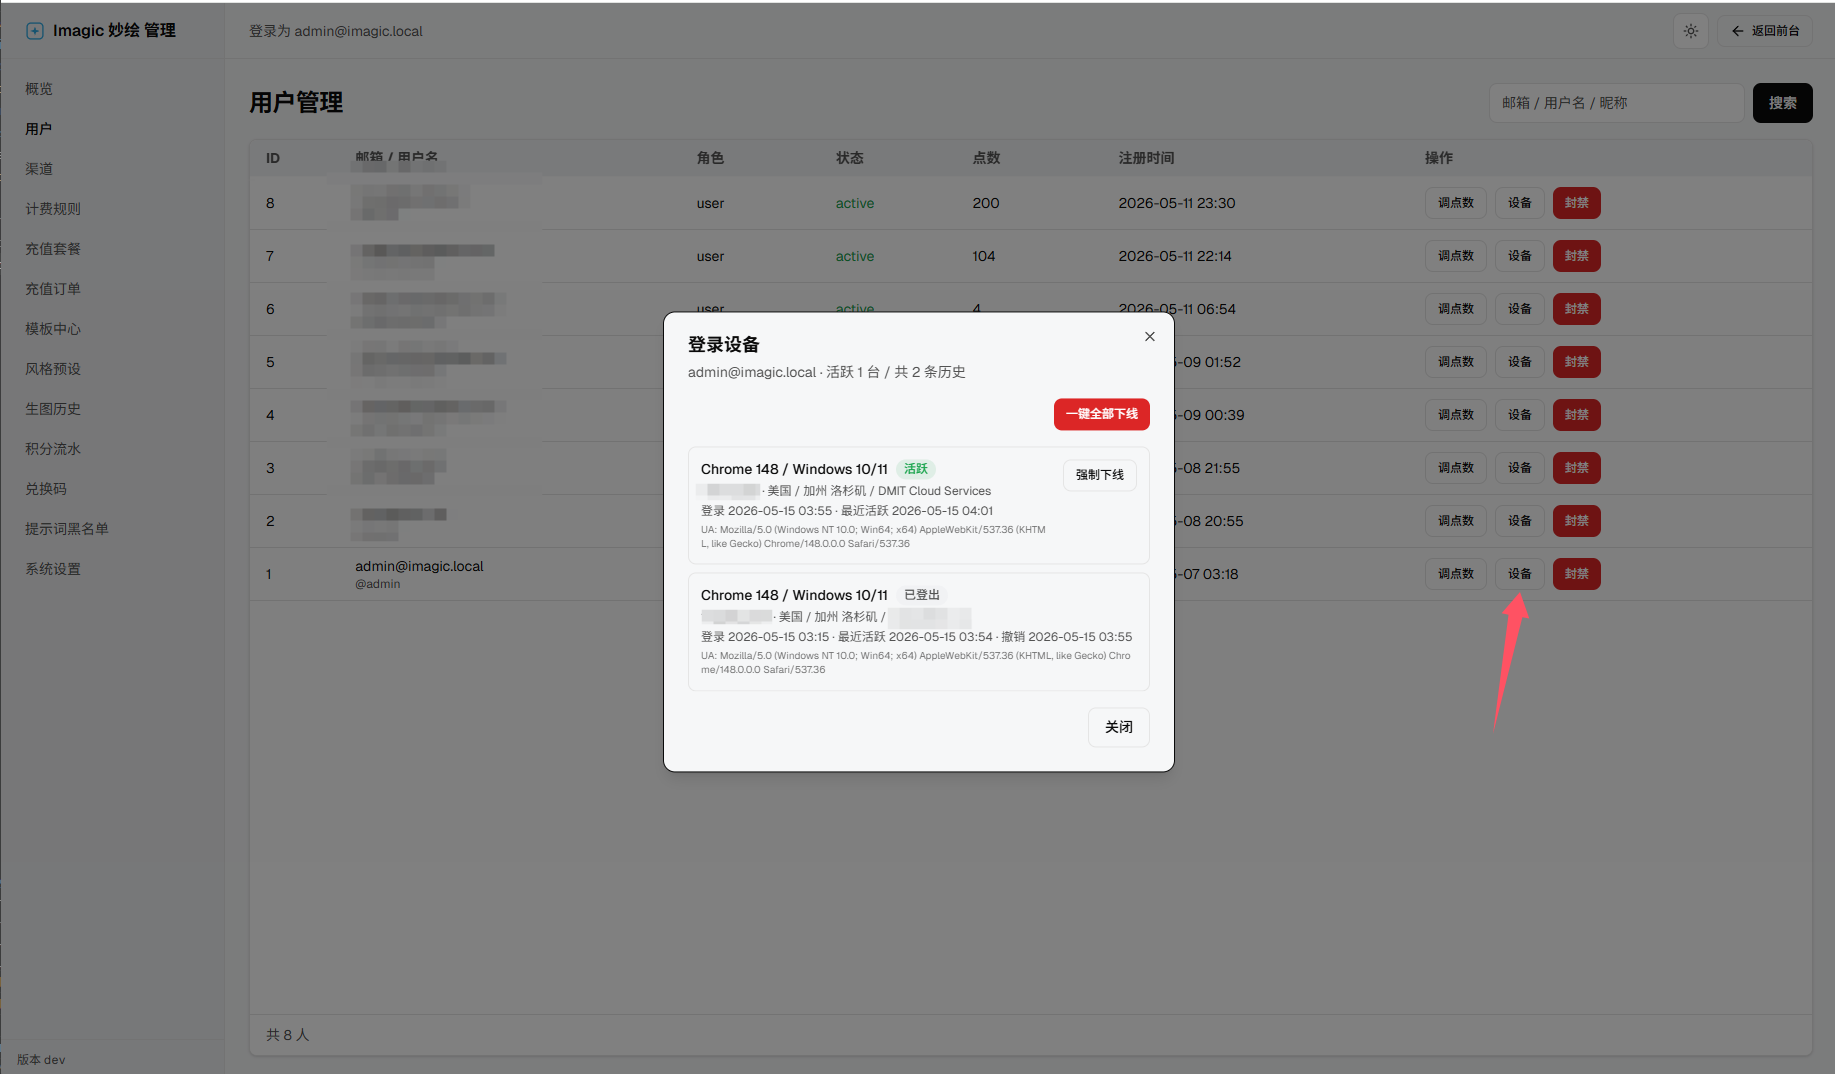Open 提示词黑名单 in the sidebar
This screenshot has width=1835, height=1074.
[x=67, y=529]
